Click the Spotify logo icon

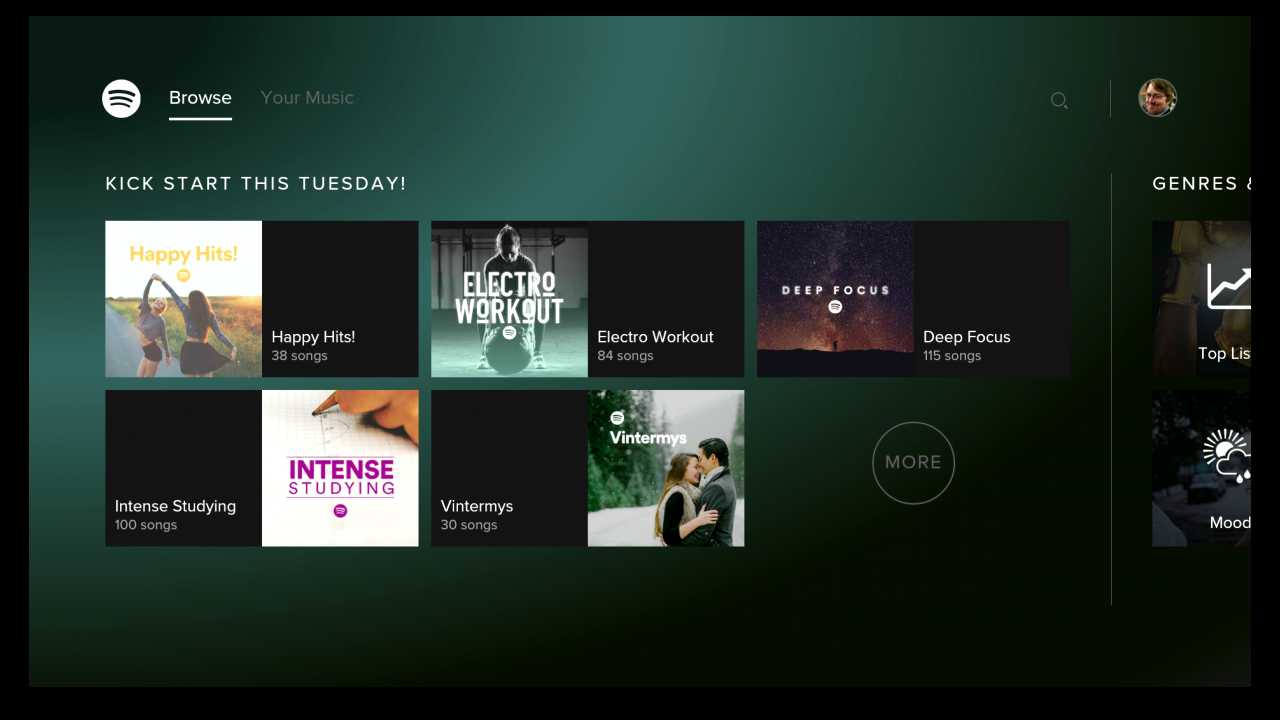point(121,98)
